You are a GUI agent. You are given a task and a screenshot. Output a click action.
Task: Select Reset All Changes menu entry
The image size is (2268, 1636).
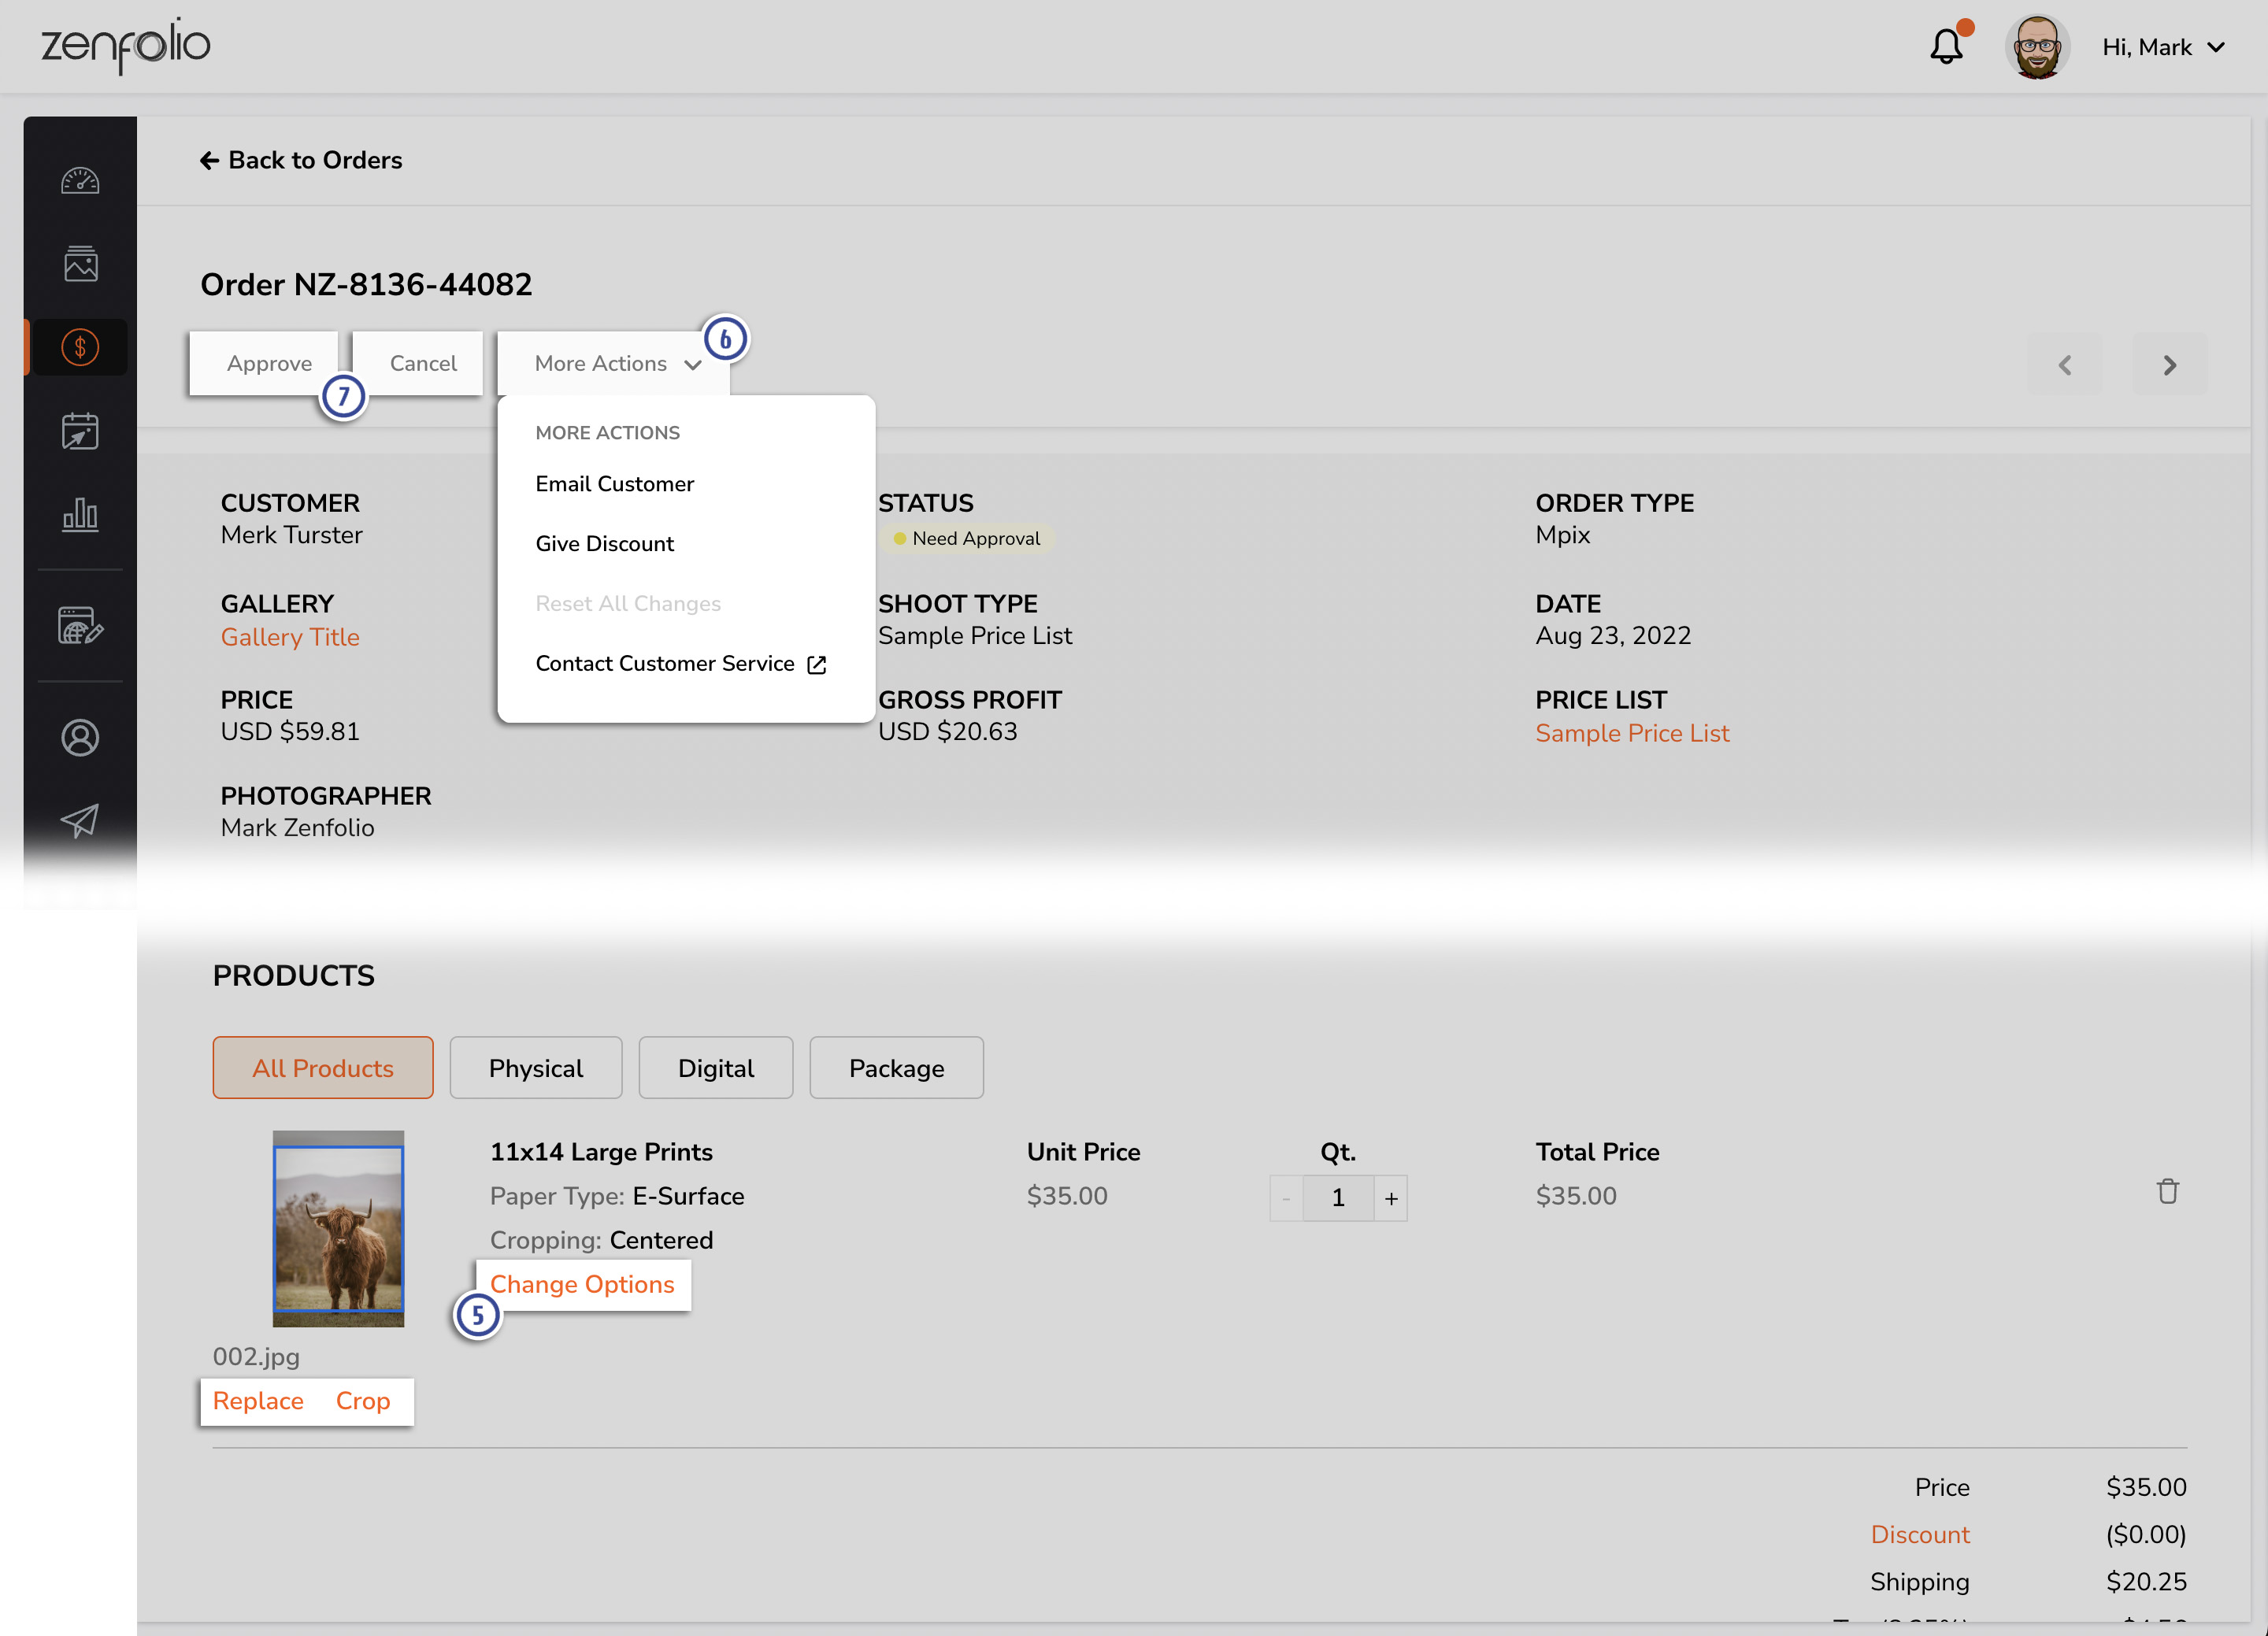[x=628, y=604]
